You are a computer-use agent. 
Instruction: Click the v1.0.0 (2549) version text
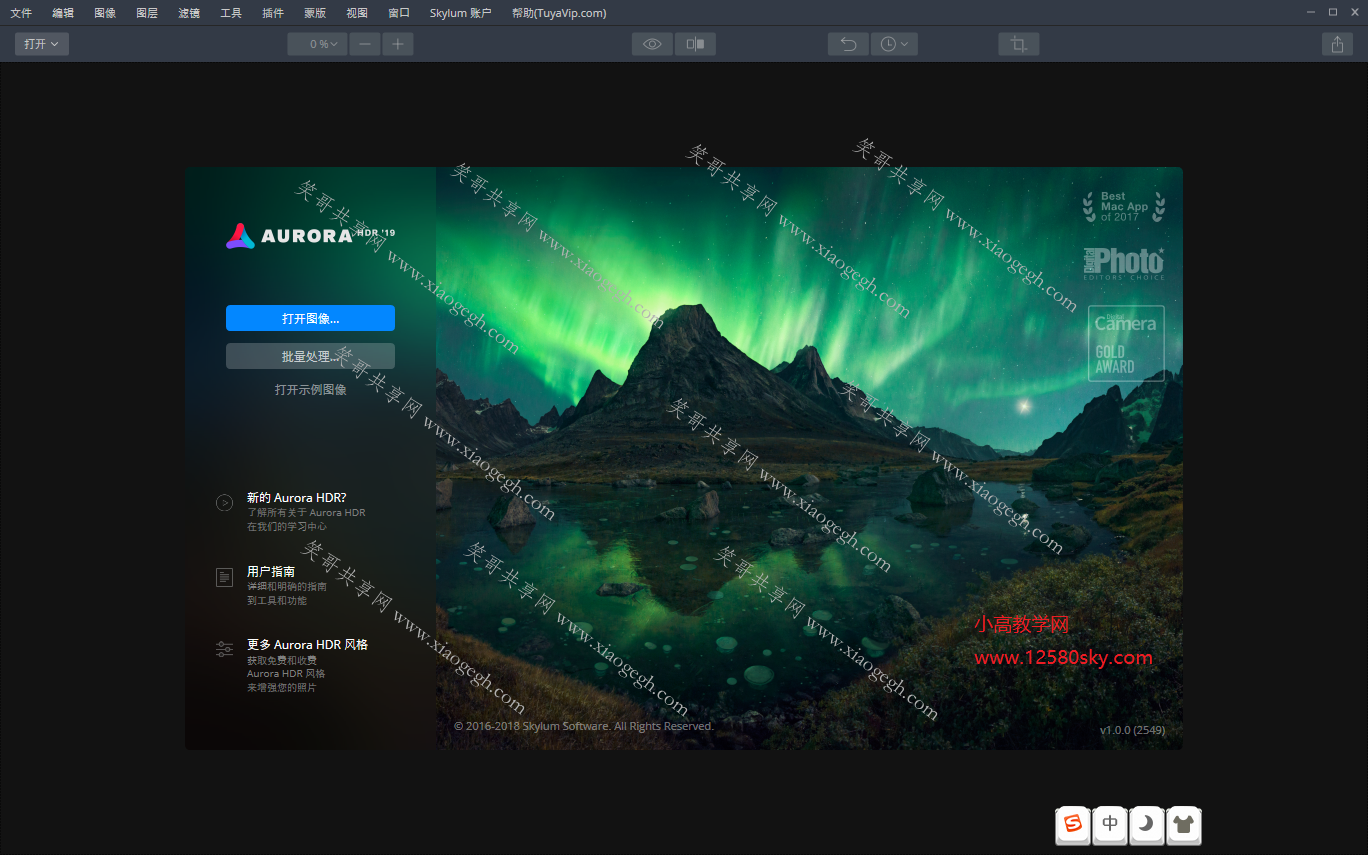[1133, 730]
